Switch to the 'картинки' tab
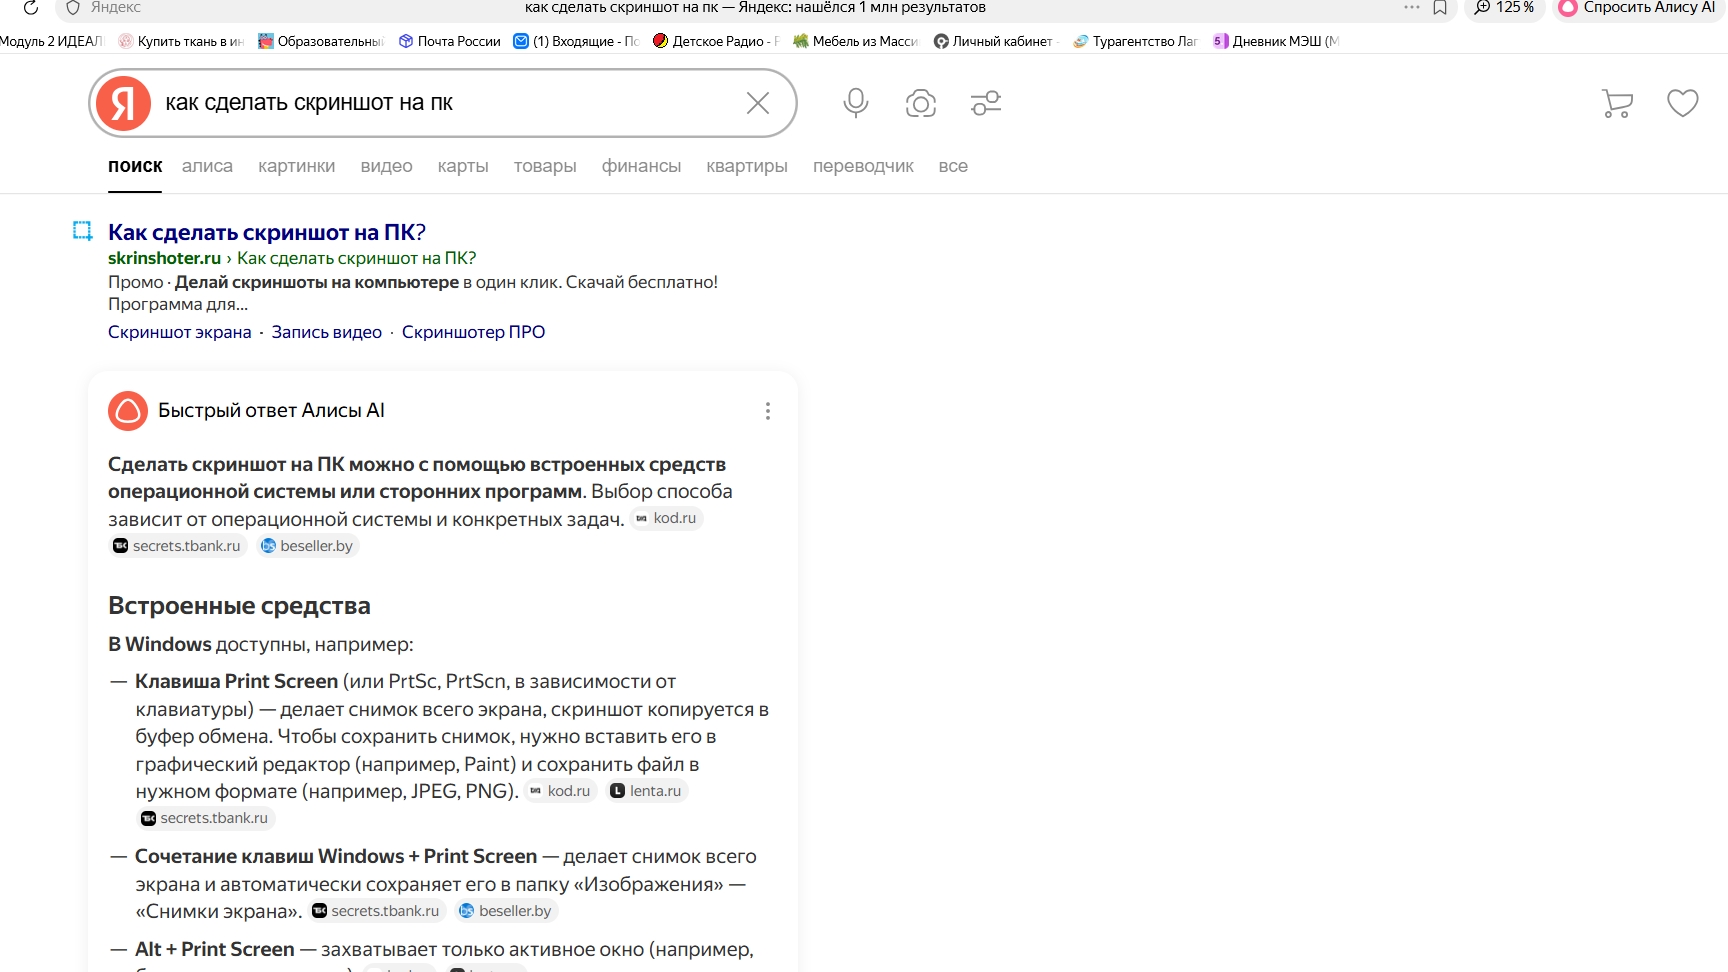 tap(296, 166)
